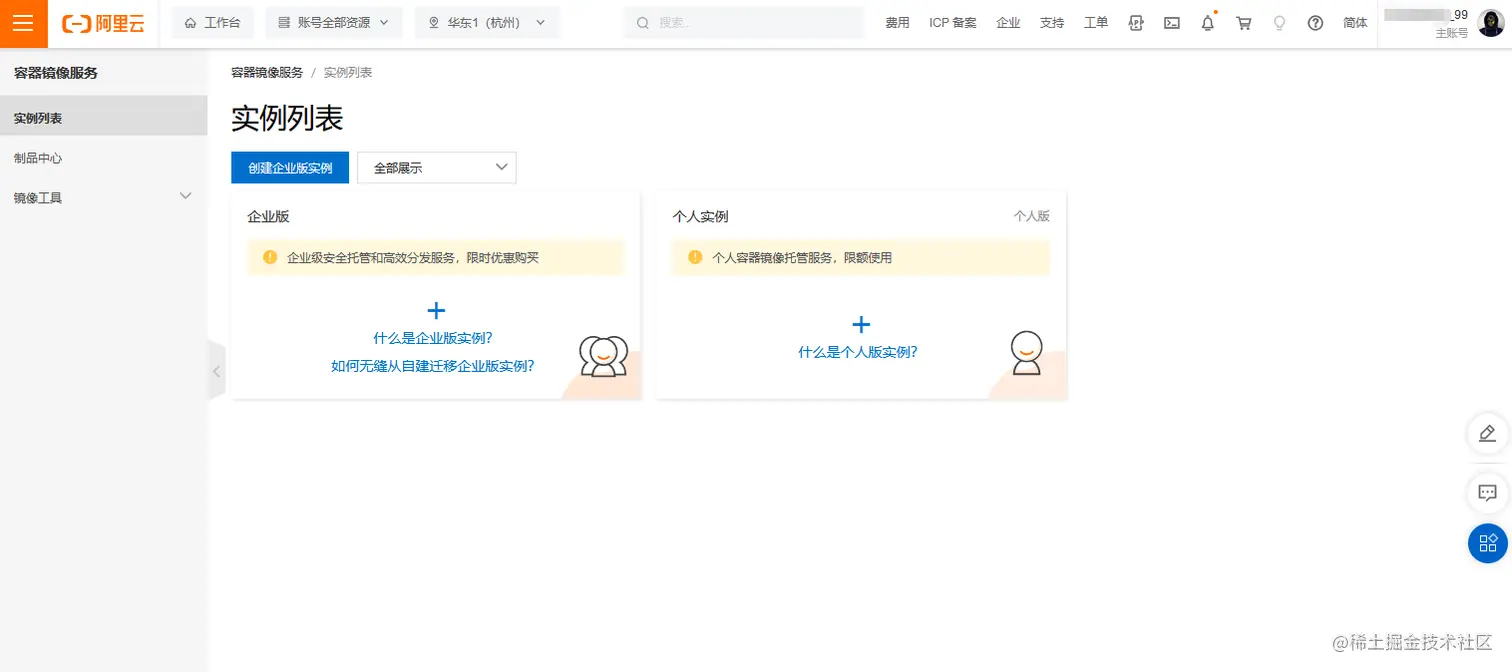Switch language via 简体
Viewport: 1512px width, 672px height.
tap(1355, 23)
